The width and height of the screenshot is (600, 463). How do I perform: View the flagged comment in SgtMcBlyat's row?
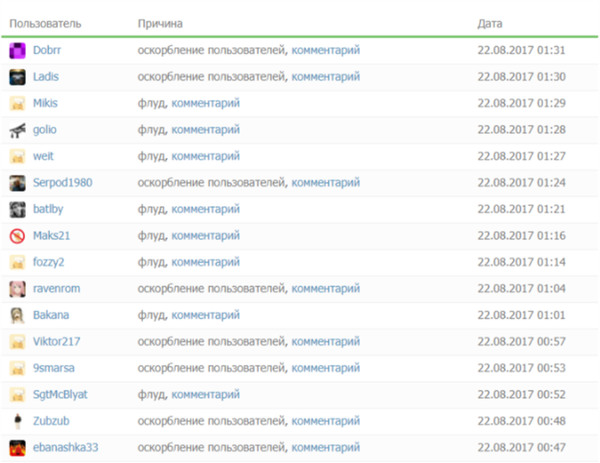[205, 394]
